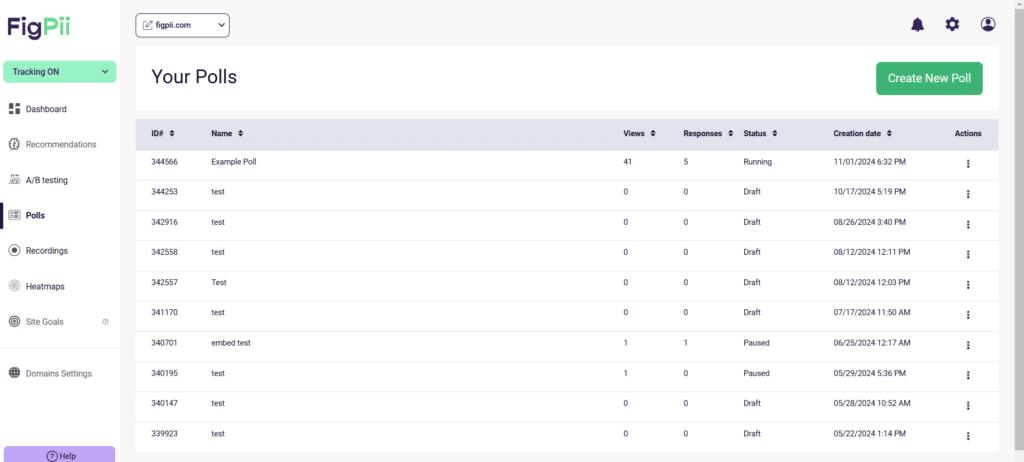This screenshot has height=462, width=1024.
Task: Navigate to A/B testing
Action: coord(46,180)
